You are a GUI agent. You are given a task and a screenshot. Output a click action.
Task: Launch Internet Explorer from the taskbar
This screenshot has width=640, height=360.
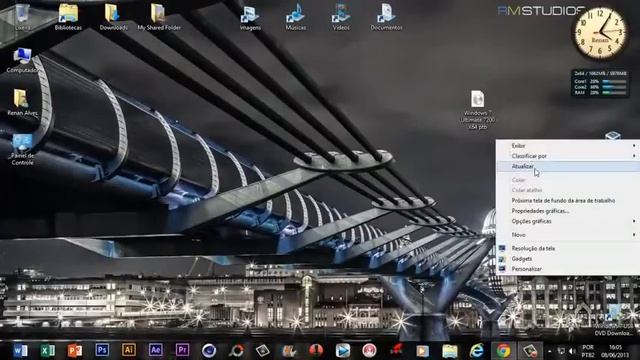click(x=477, y=350)
